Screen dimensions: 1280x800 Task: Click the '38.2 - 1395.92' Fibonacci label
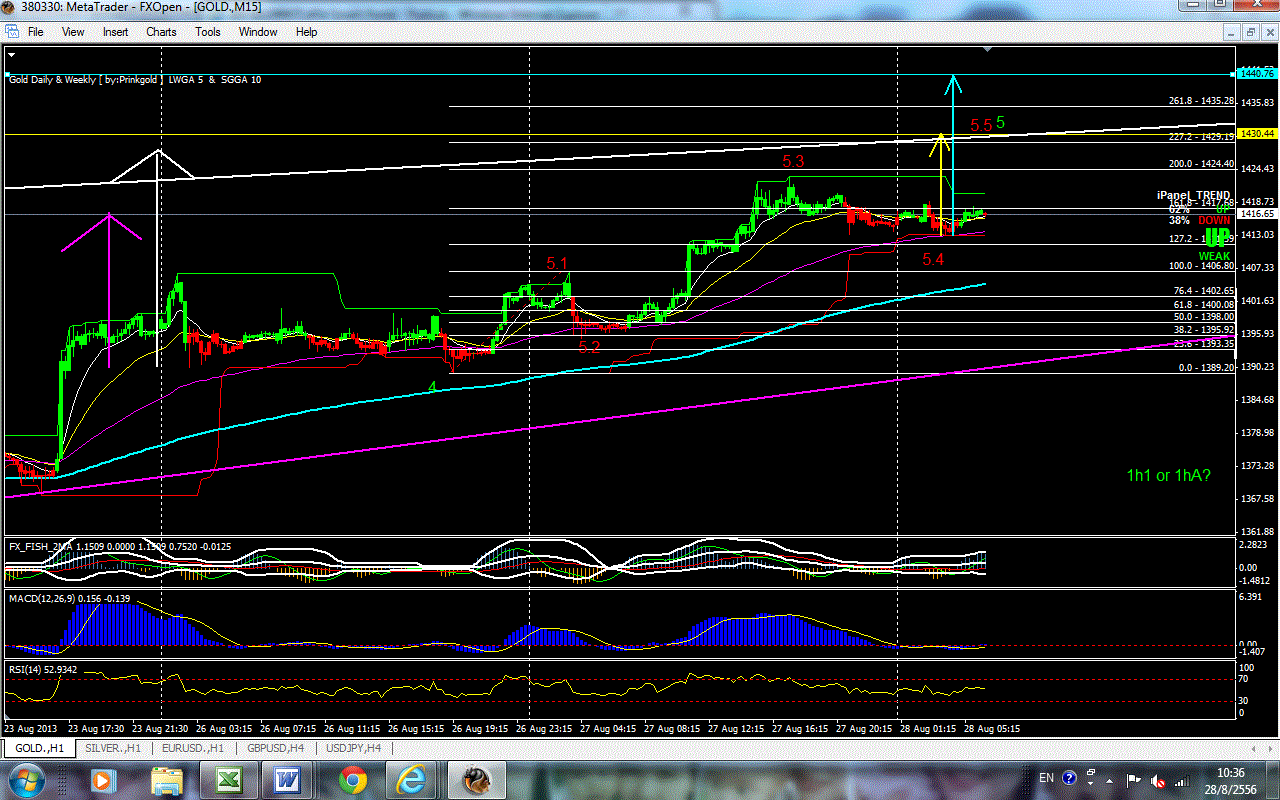(1203, 330)
